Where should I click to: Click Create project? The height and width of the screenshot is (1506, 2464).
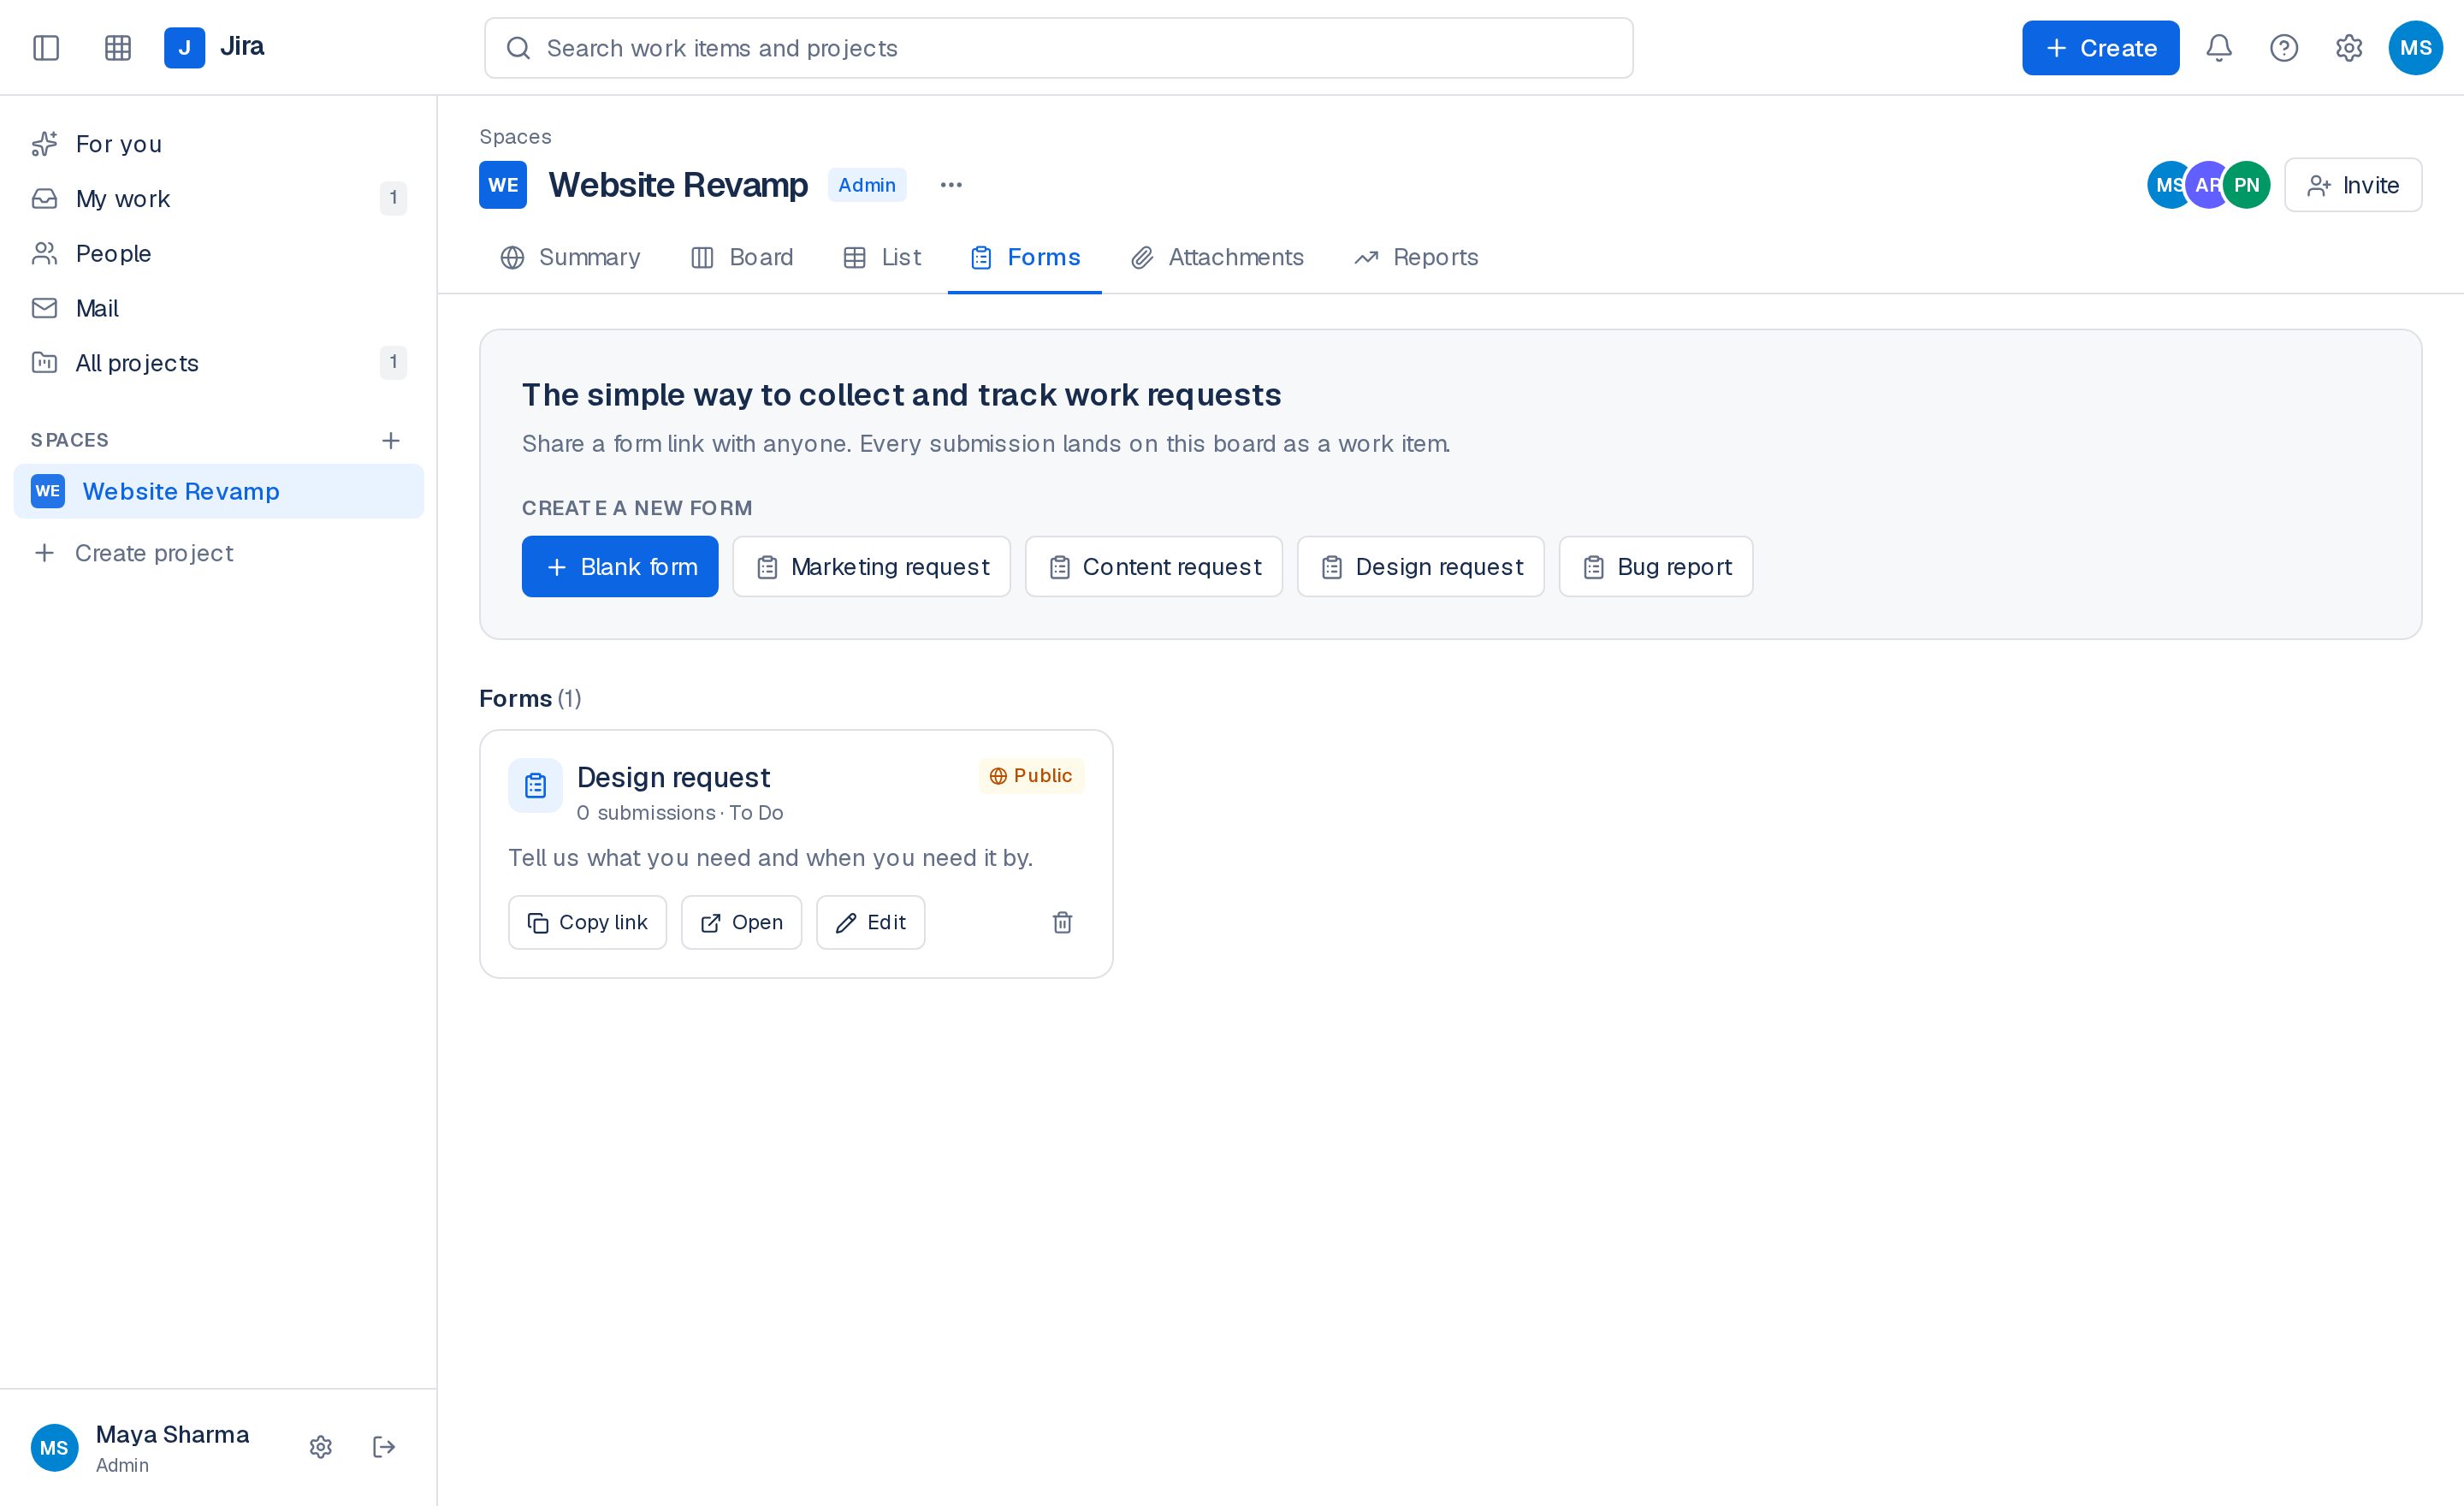pos(219,553)
